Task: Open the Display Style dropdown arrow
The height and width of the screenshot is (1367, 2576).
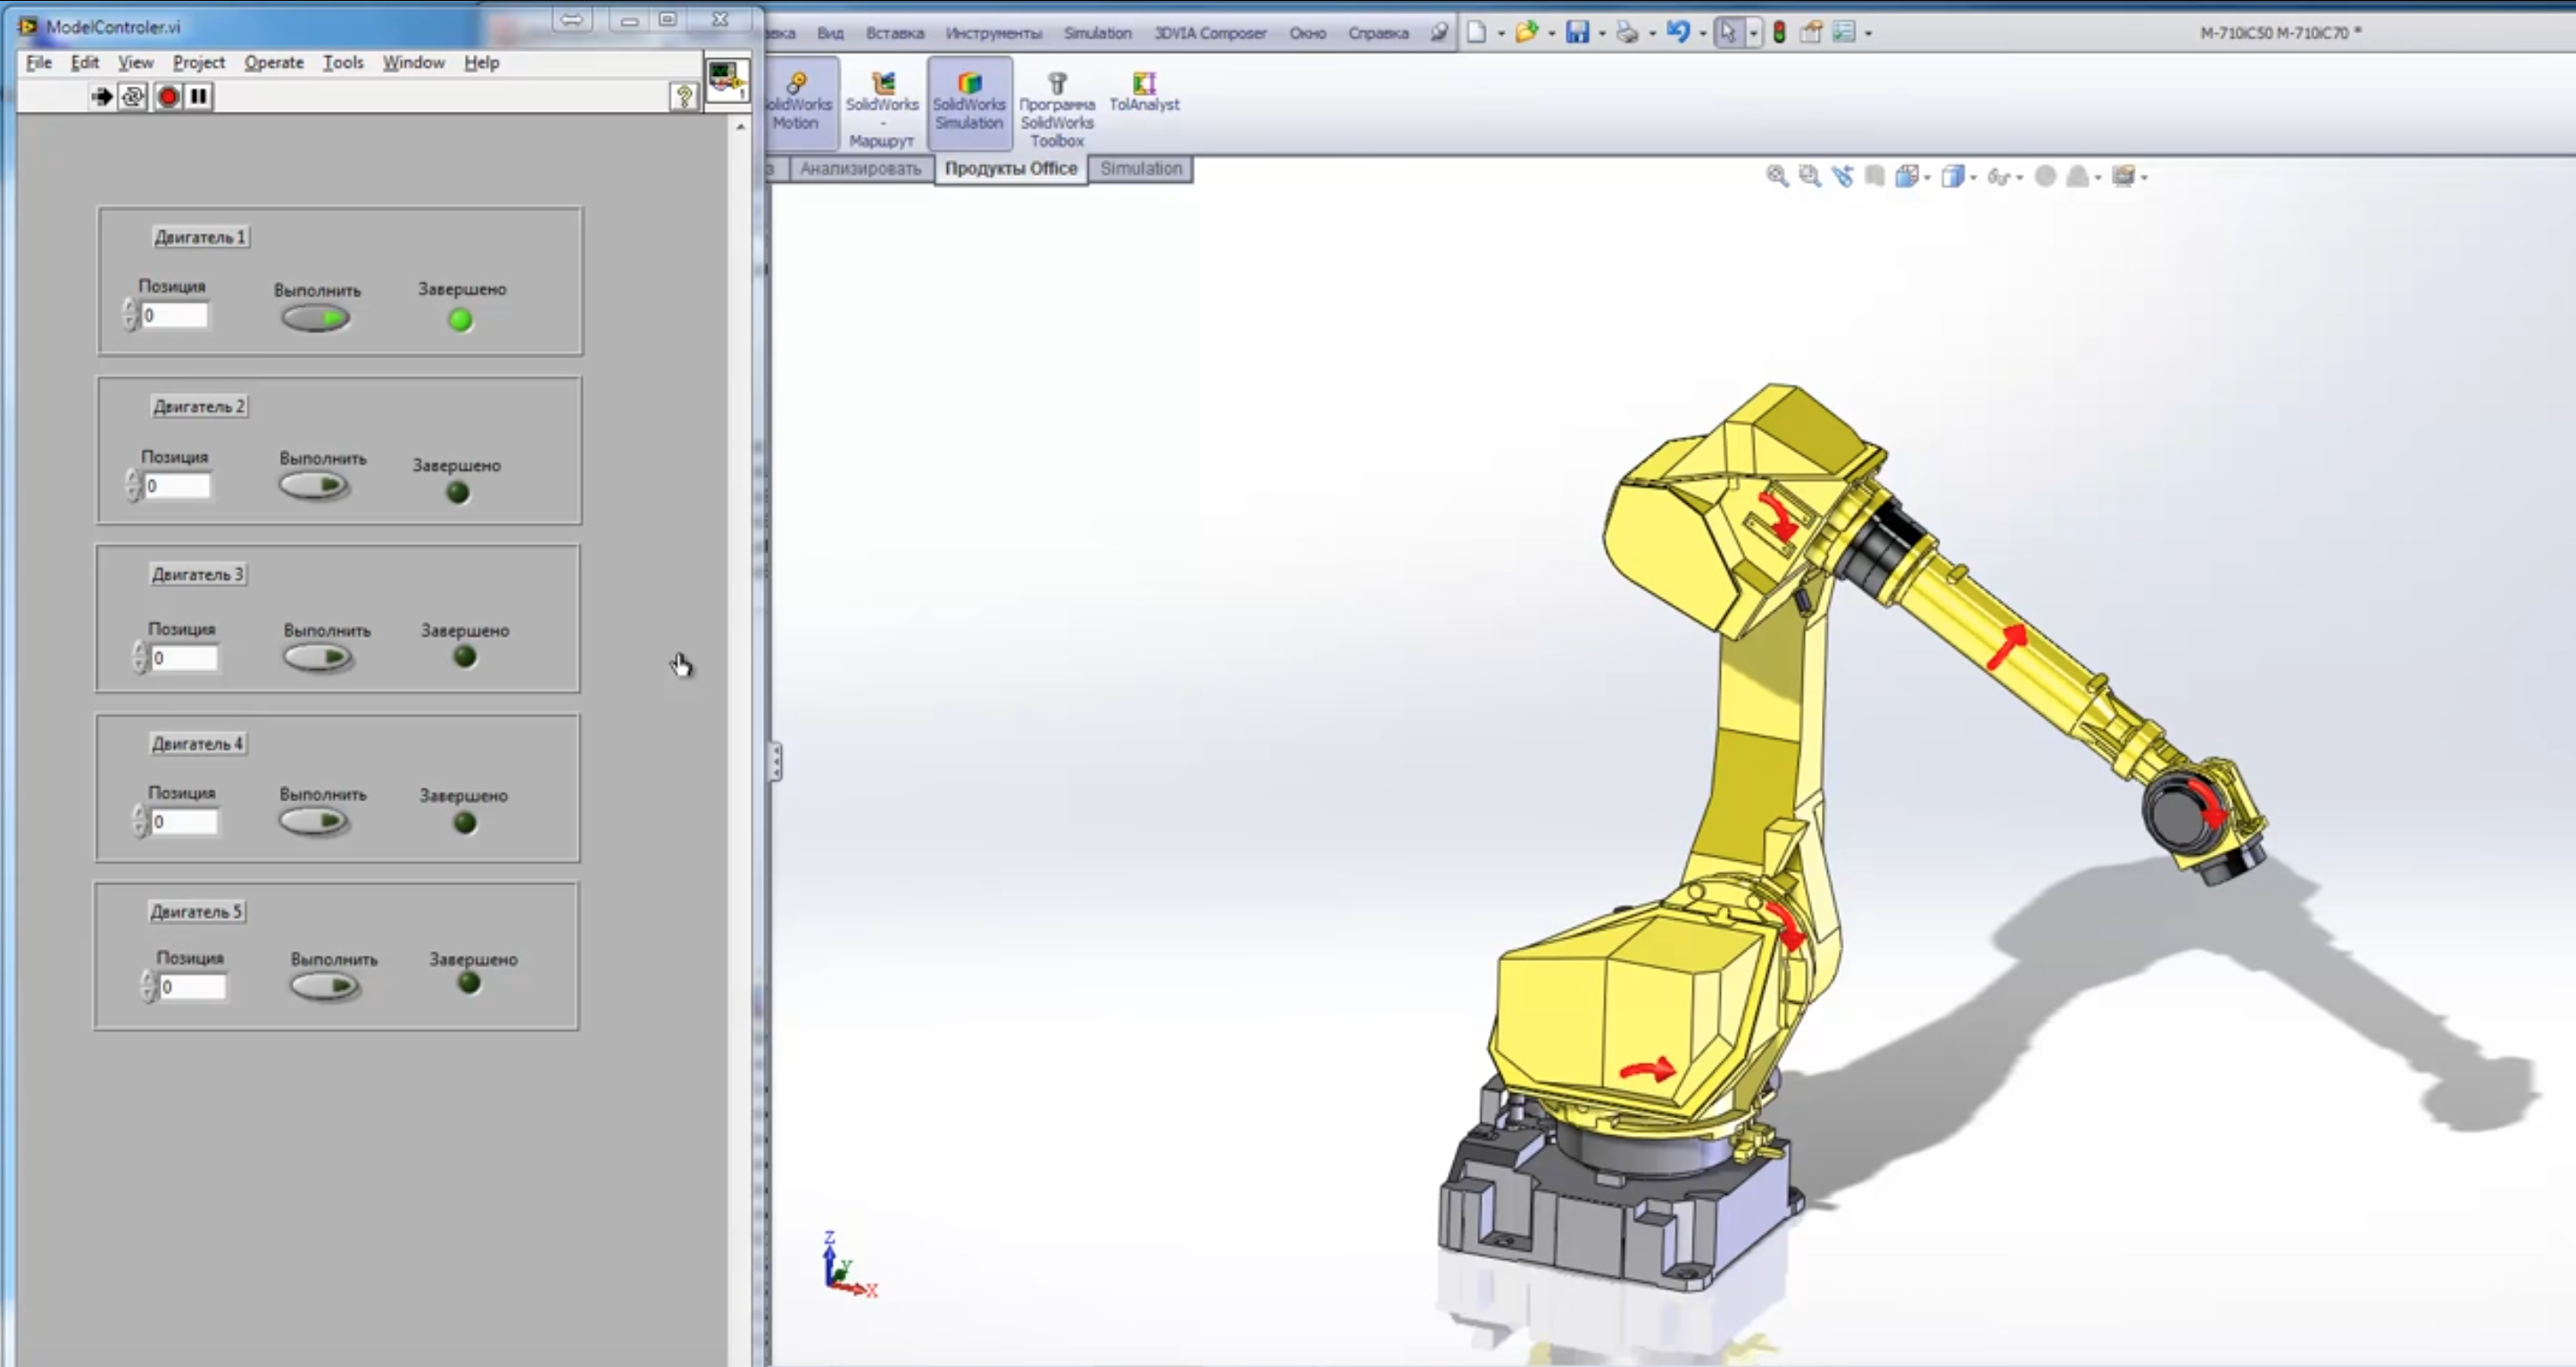Action: 1973,178
